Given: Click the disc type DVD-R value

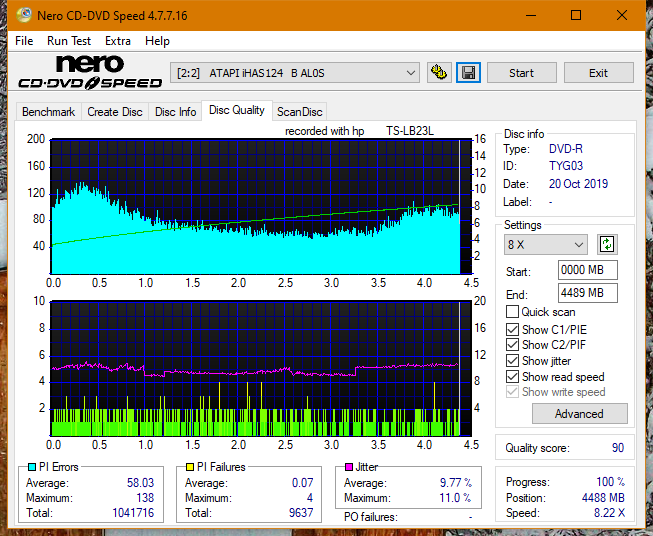Looking at the screenshot, I should (x=566, y=149).
